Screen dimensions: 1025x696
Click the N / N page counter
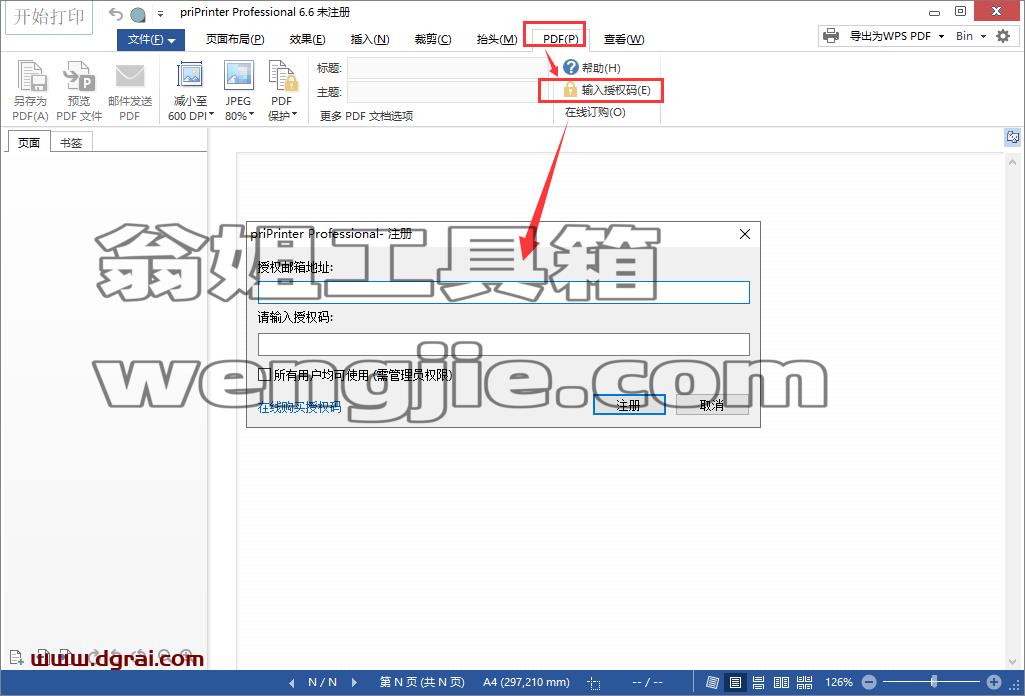322,682
